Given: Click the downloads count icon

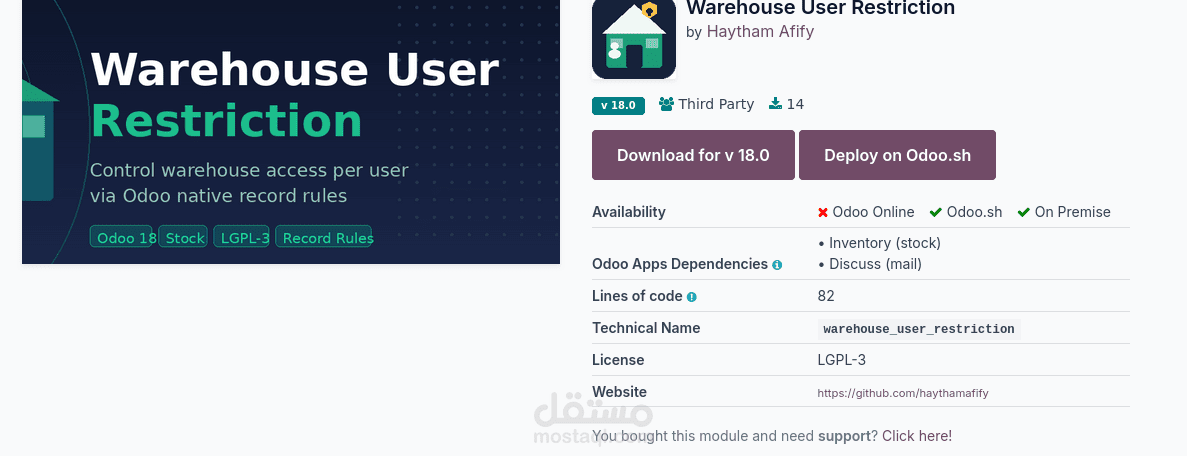Looking at the screenshot, I should 775,105.
